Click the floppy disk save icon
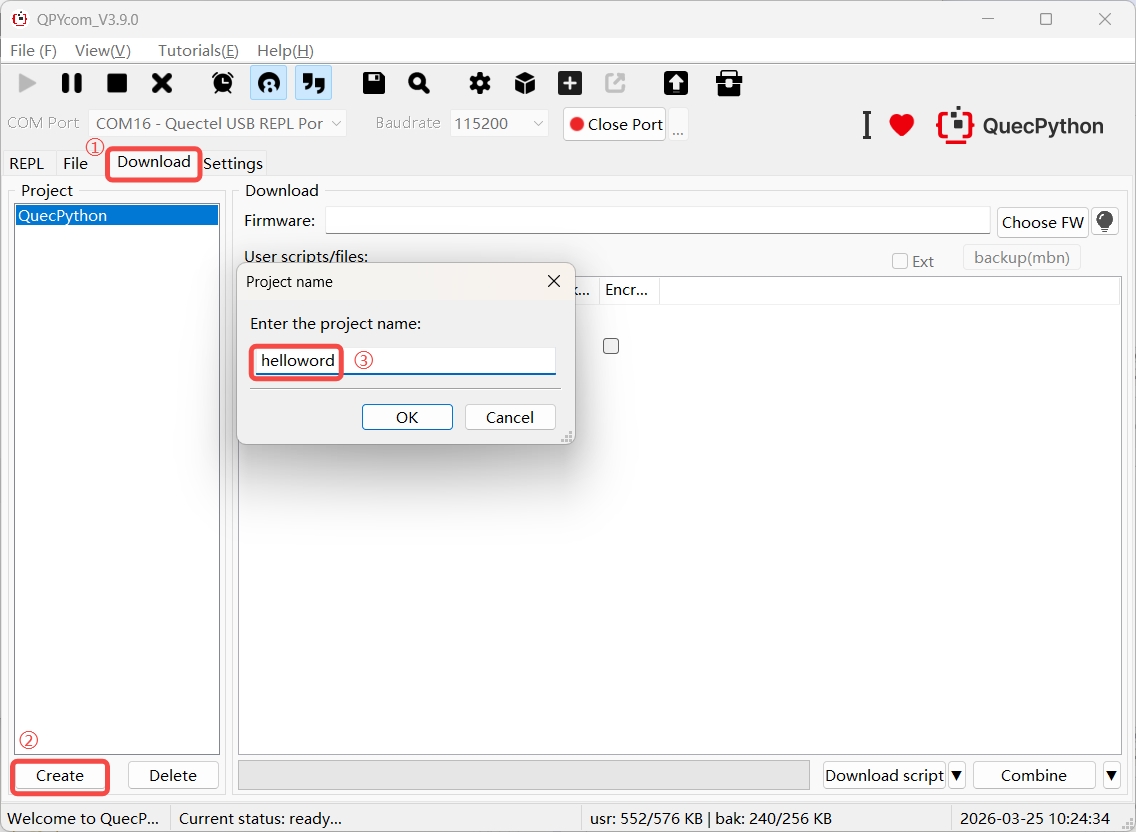The width and height of the screenshot is (1136, 832). (x=374, y=83)
